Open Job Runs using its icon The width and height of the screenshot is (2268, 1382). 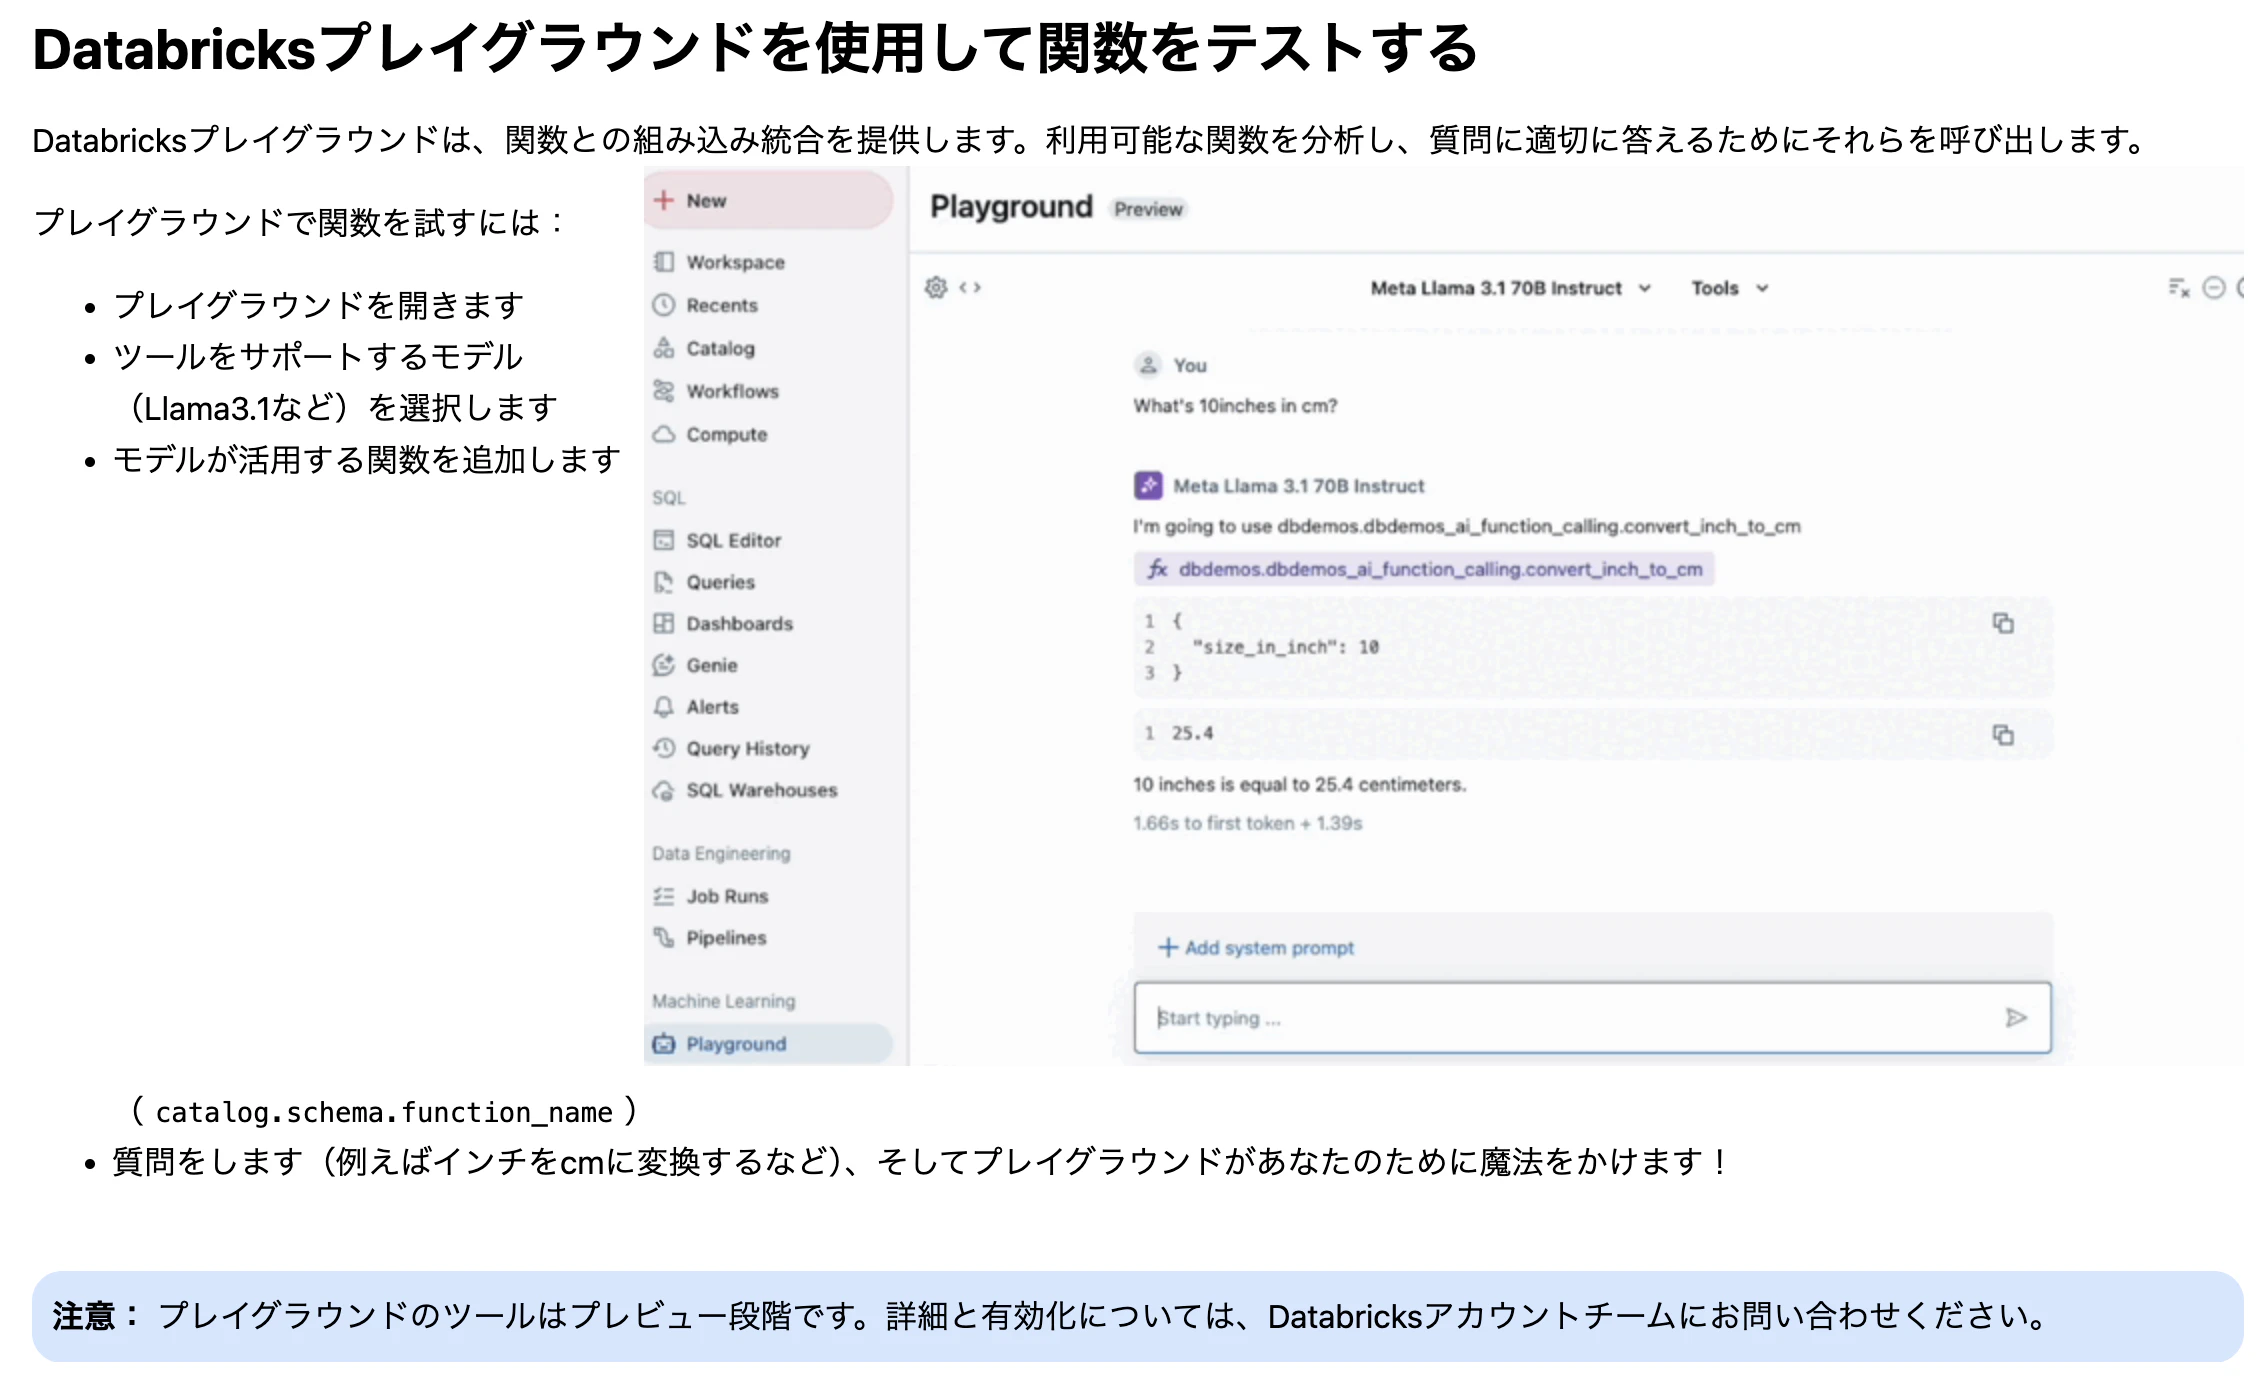click(663, 896)
